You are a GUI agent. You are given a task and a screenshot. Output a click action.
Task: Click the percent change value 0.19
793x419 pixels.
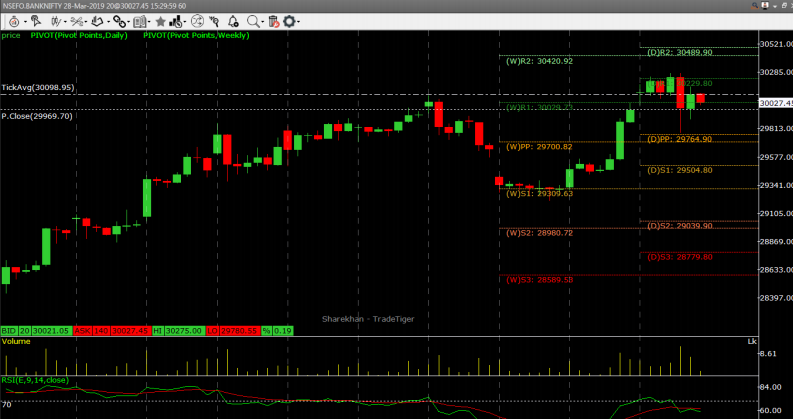coord(284,331)
